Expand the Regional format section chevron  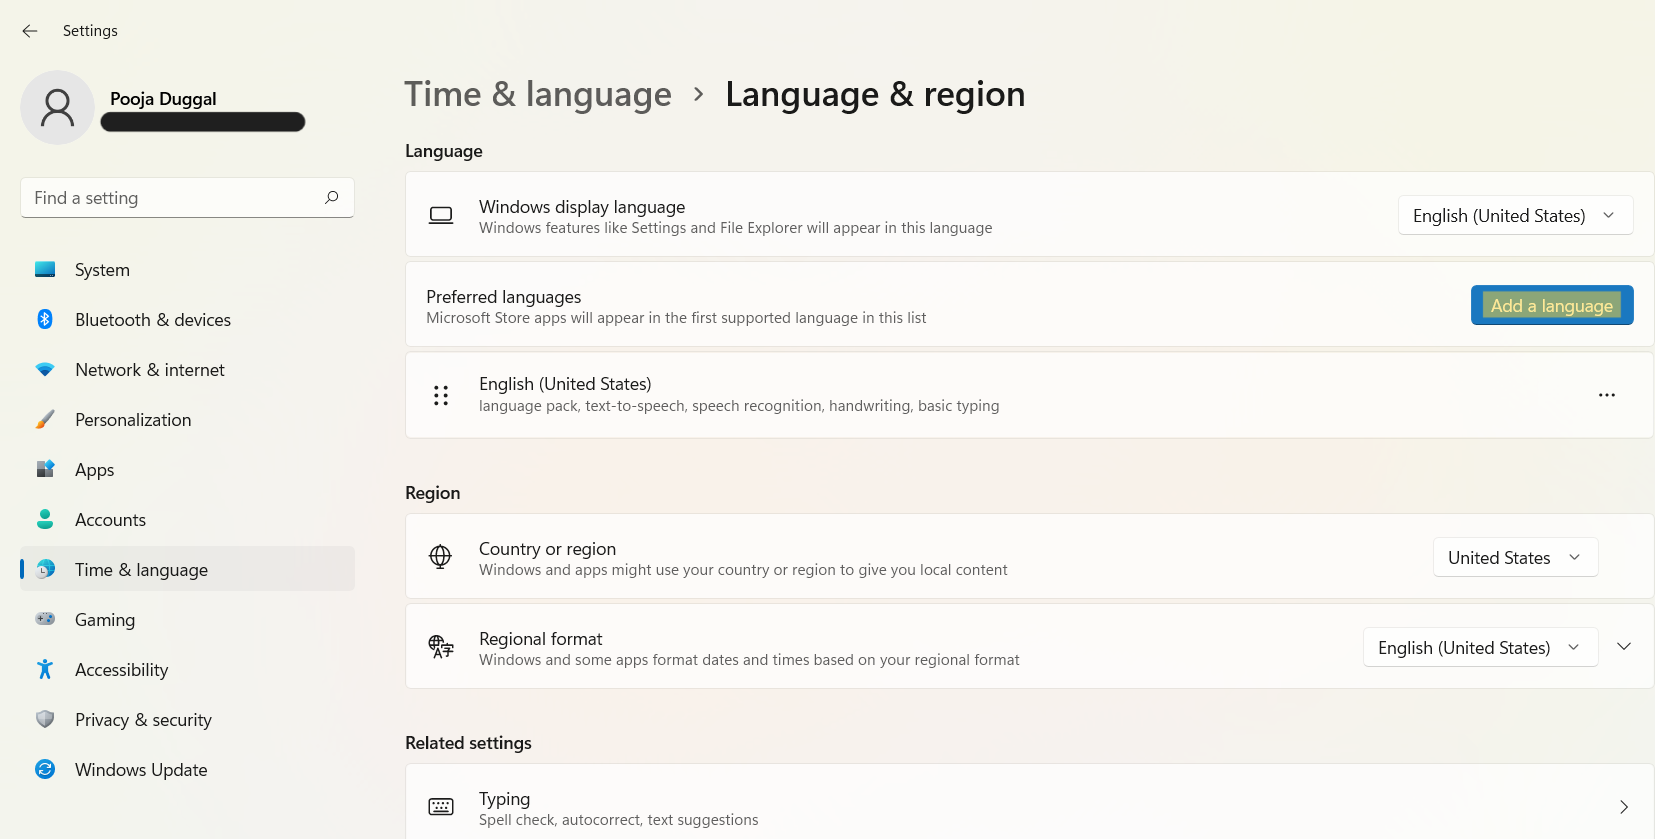1624,647
